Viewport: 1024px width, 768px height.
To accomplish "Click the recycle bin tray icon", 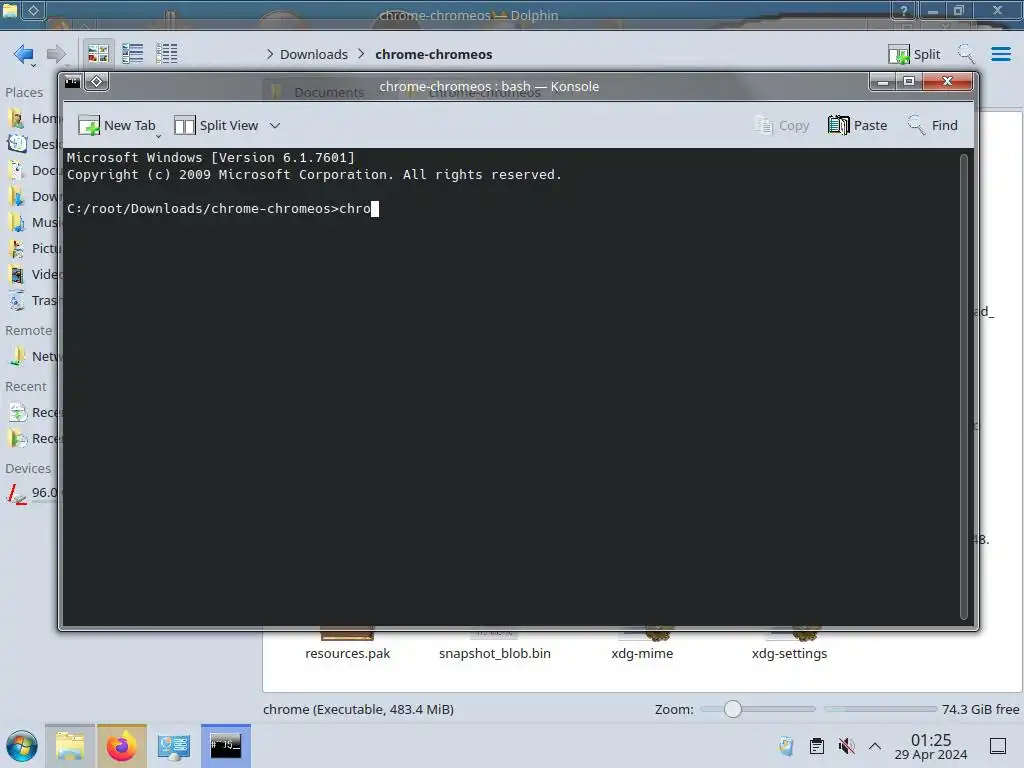I will coord(786,746).
